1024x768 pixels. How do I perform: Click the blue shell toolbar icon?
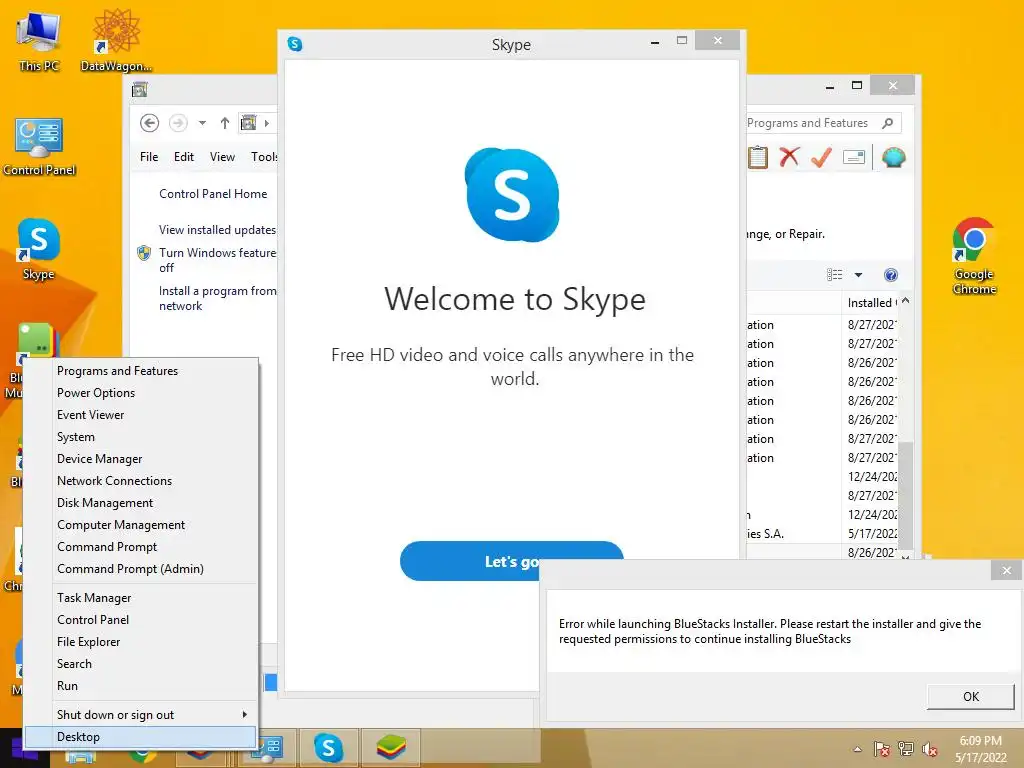click(893, 157)
